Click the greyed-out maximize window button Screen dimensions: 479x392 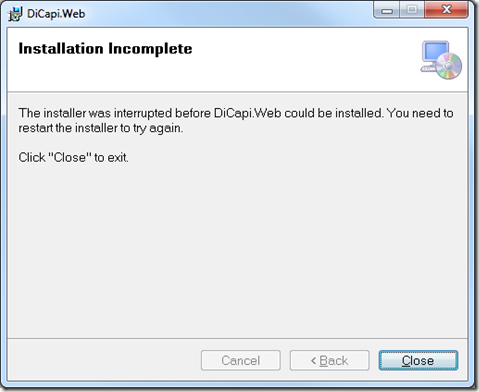(412, 10)
